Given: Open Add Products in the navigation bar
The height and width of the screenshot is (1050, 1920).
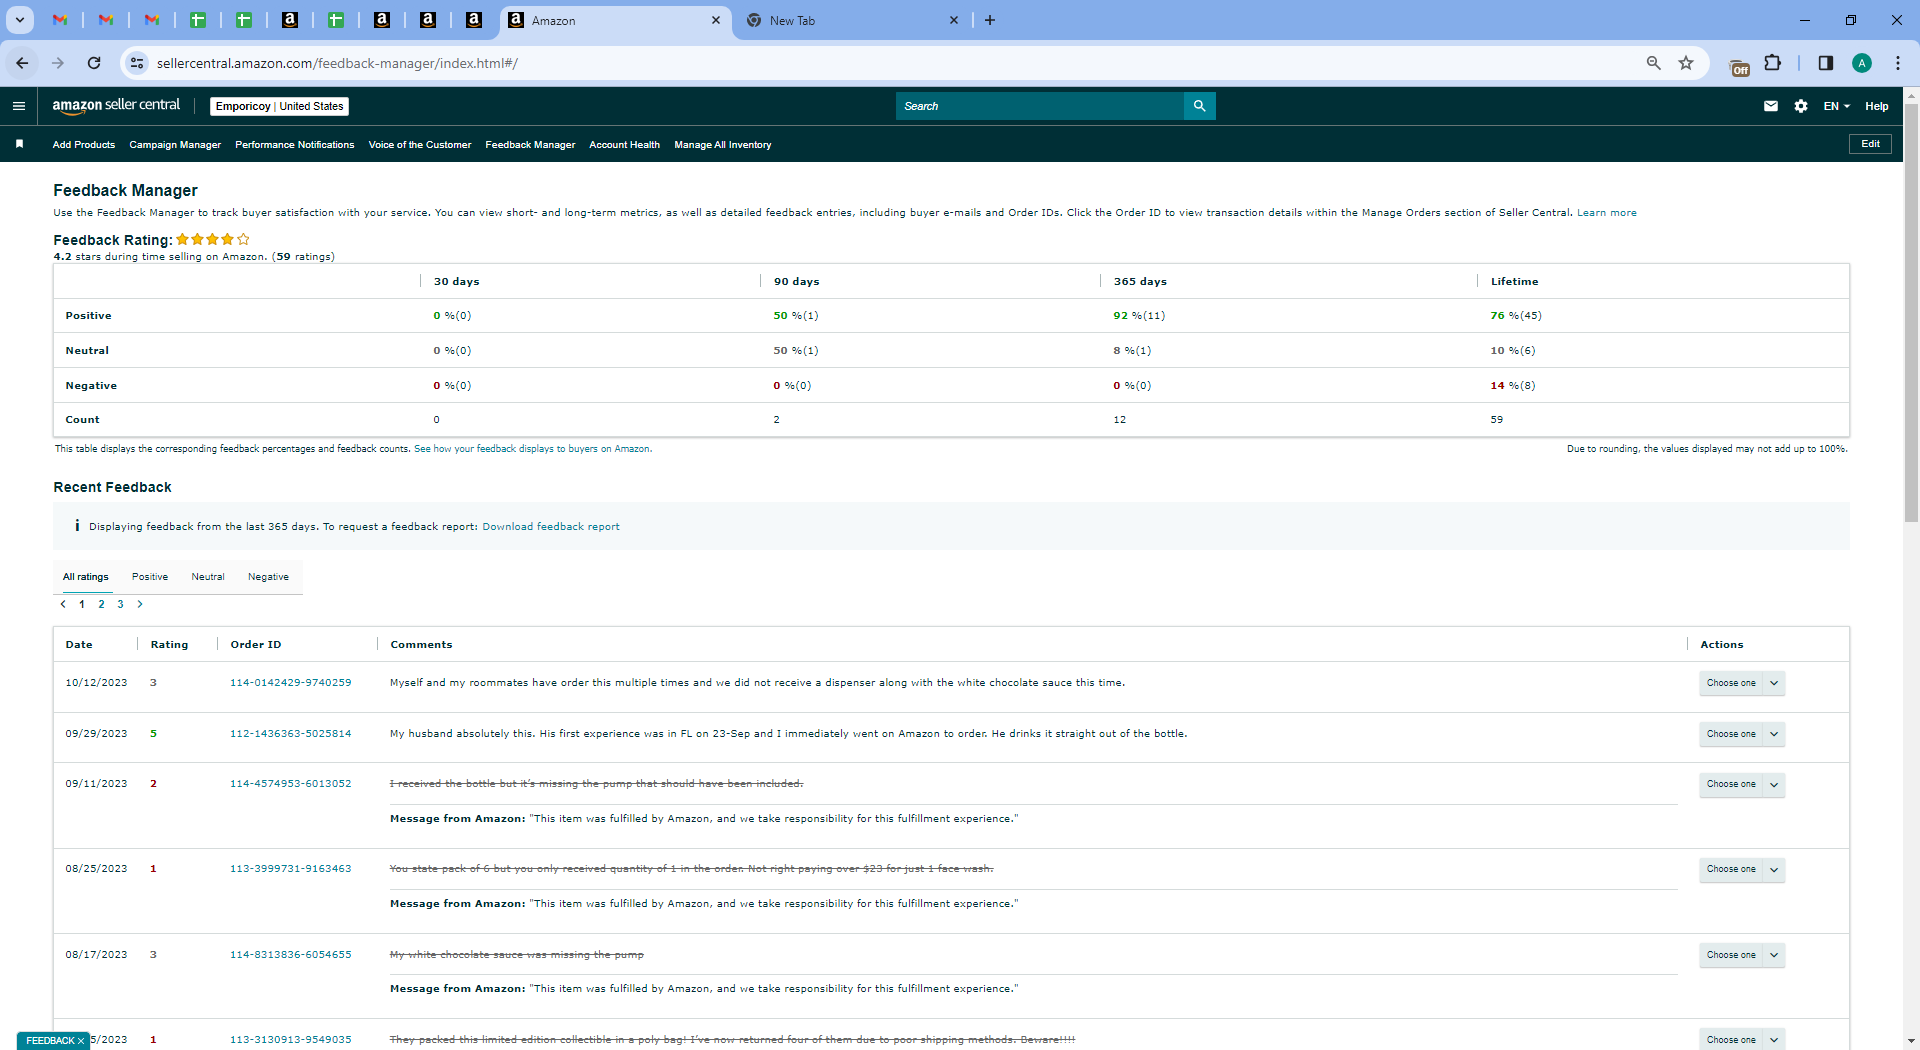Looking at the screenshot, I should point(84,145).
